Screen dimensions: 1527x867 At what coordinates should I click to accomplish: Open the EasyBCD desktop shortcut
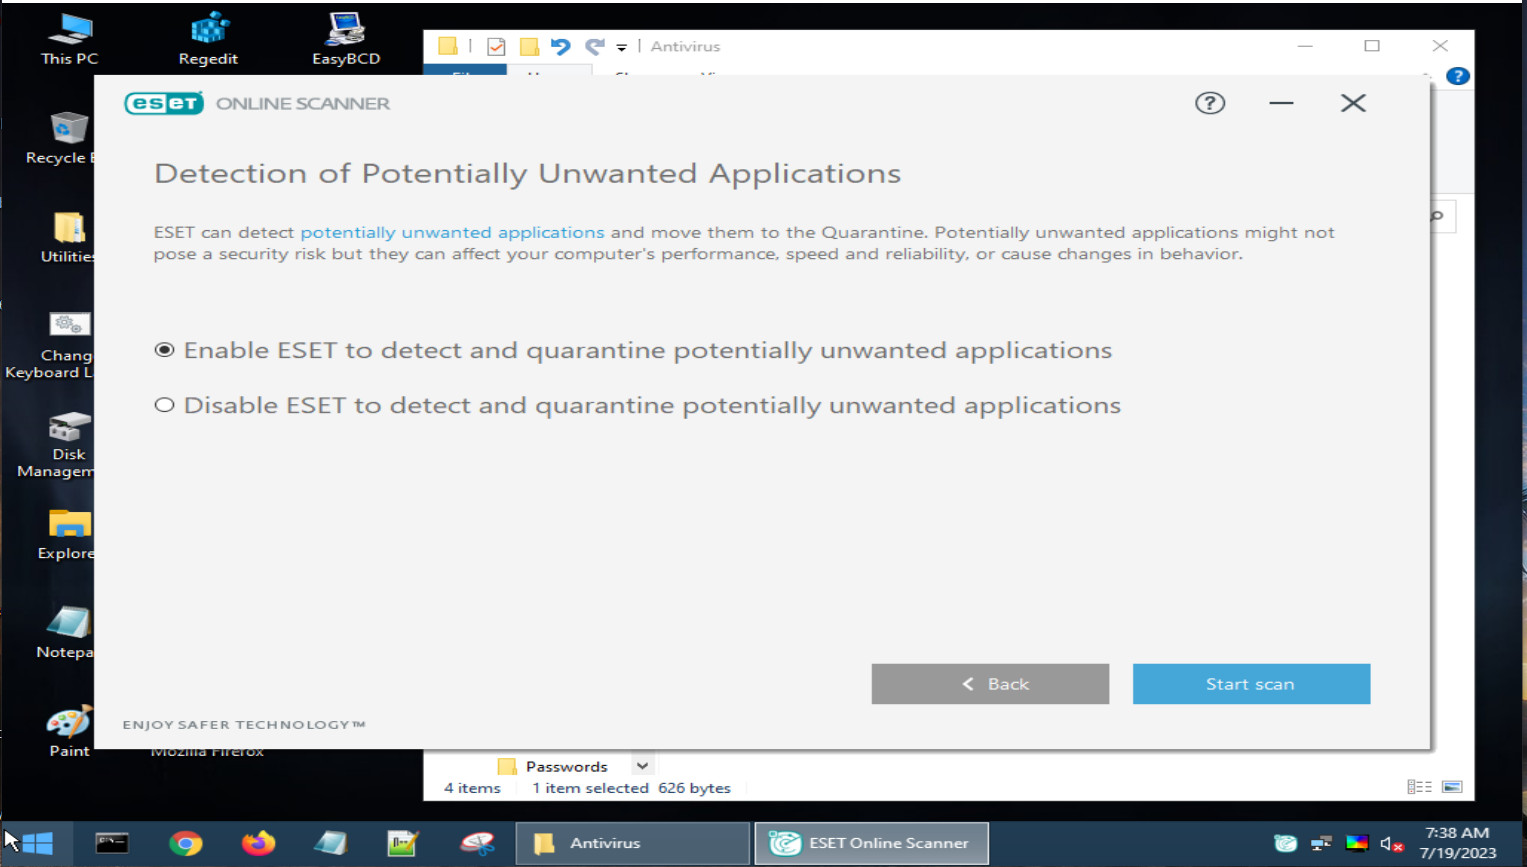[346, 39]
